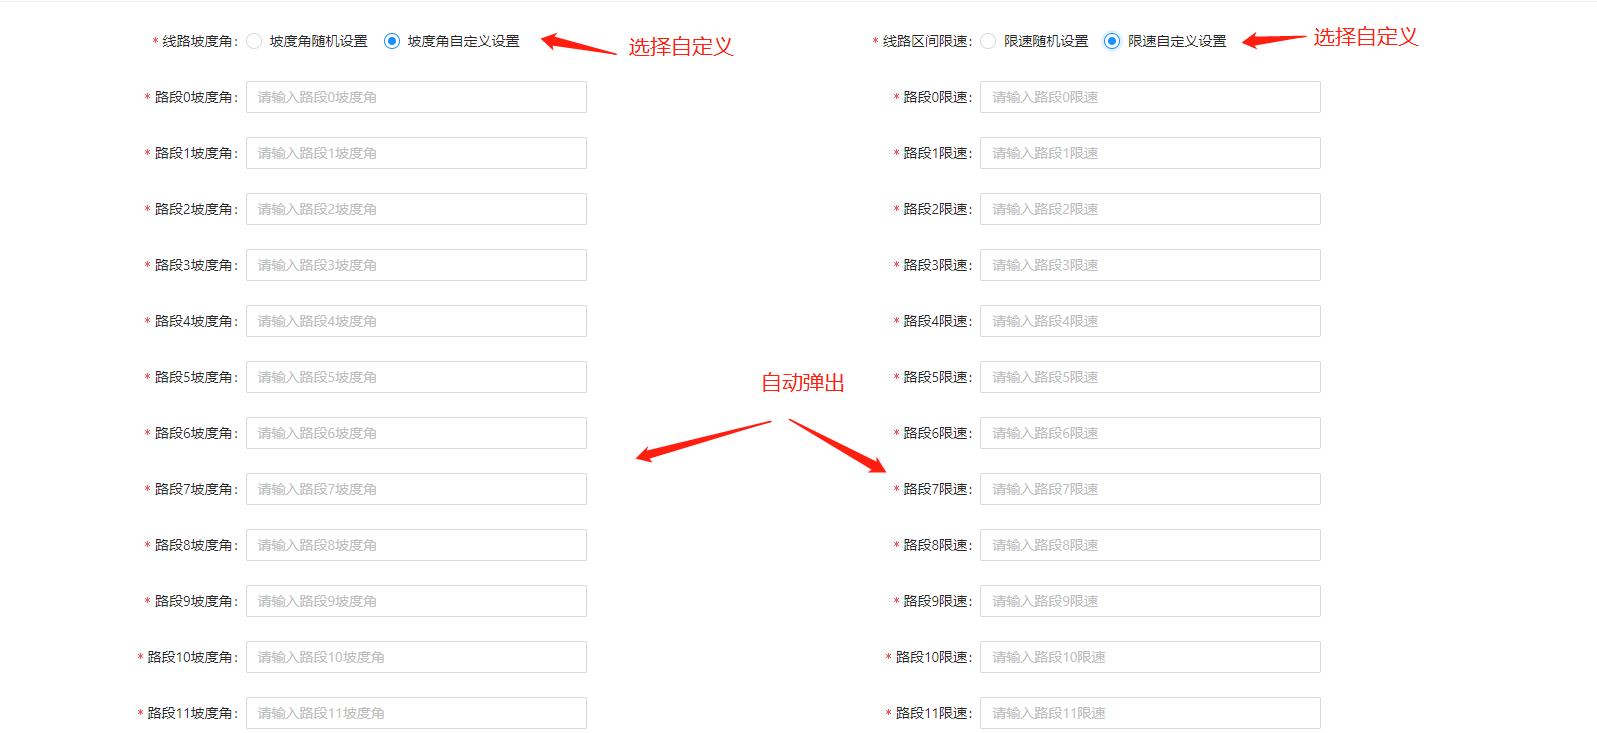Select 坡度角随机设置 radio option
This screenshot has width=1597, height=733.
click(254, 41)
